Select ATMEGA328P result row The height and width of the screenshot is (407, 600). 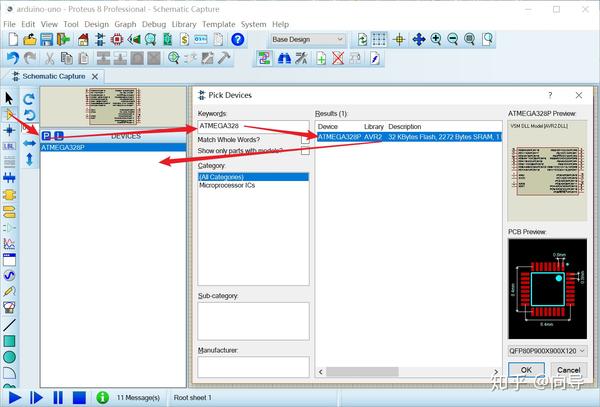tap(409, 137)
